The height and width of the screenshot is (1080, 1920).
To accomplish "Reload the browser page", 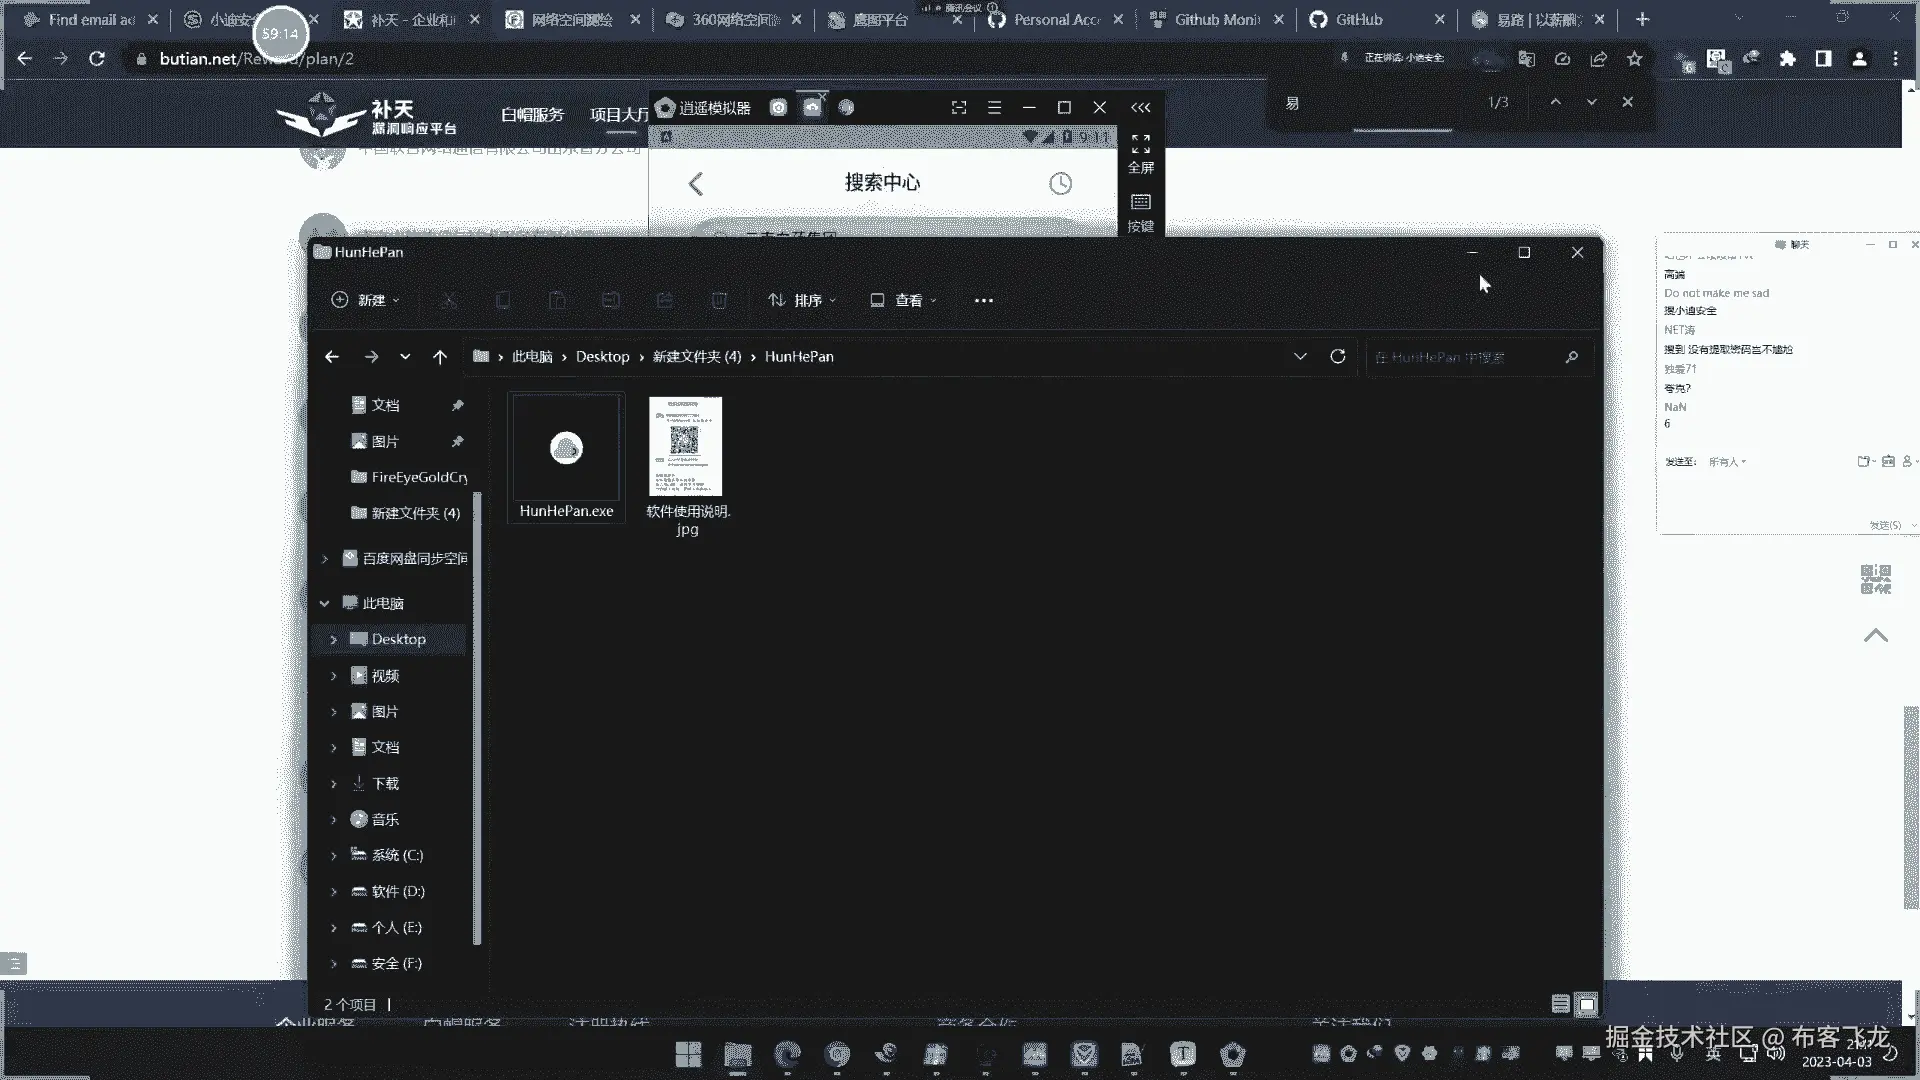I will pos(97,59).
